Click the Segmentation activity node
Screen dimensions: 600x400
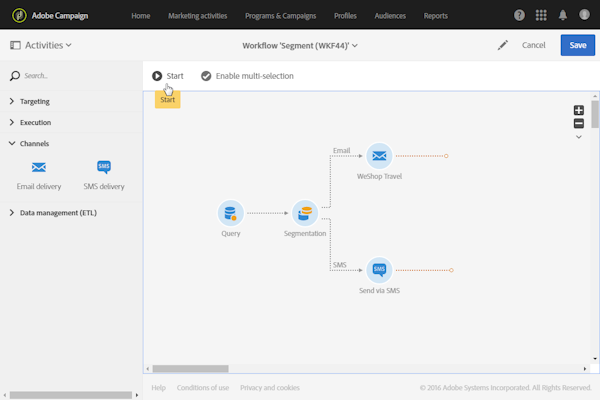(x=305, y=212)
